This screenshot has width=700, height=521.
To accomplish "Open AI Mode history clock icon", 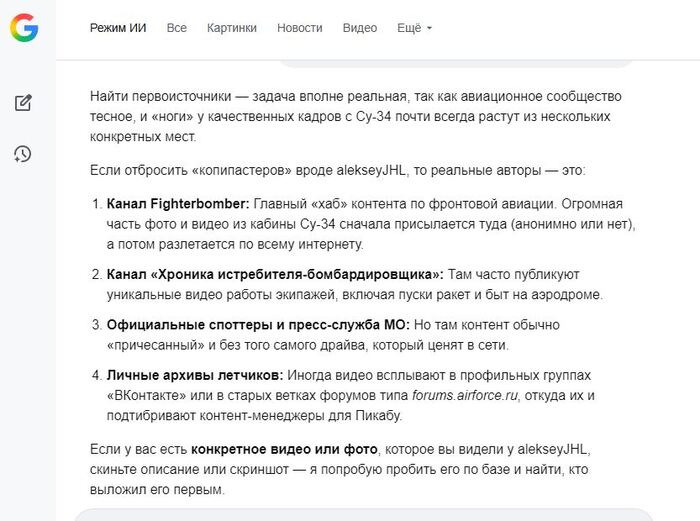I will (23, 153).
